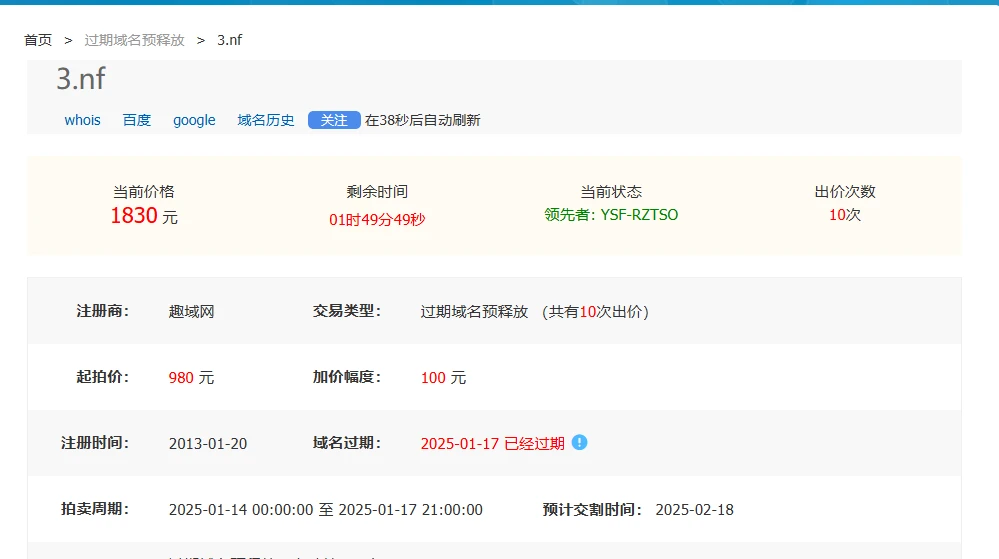This screenshot has height=559, width=999.
Task: Click the 共有10次出价 bid summary text
Action: click(595, 311)
